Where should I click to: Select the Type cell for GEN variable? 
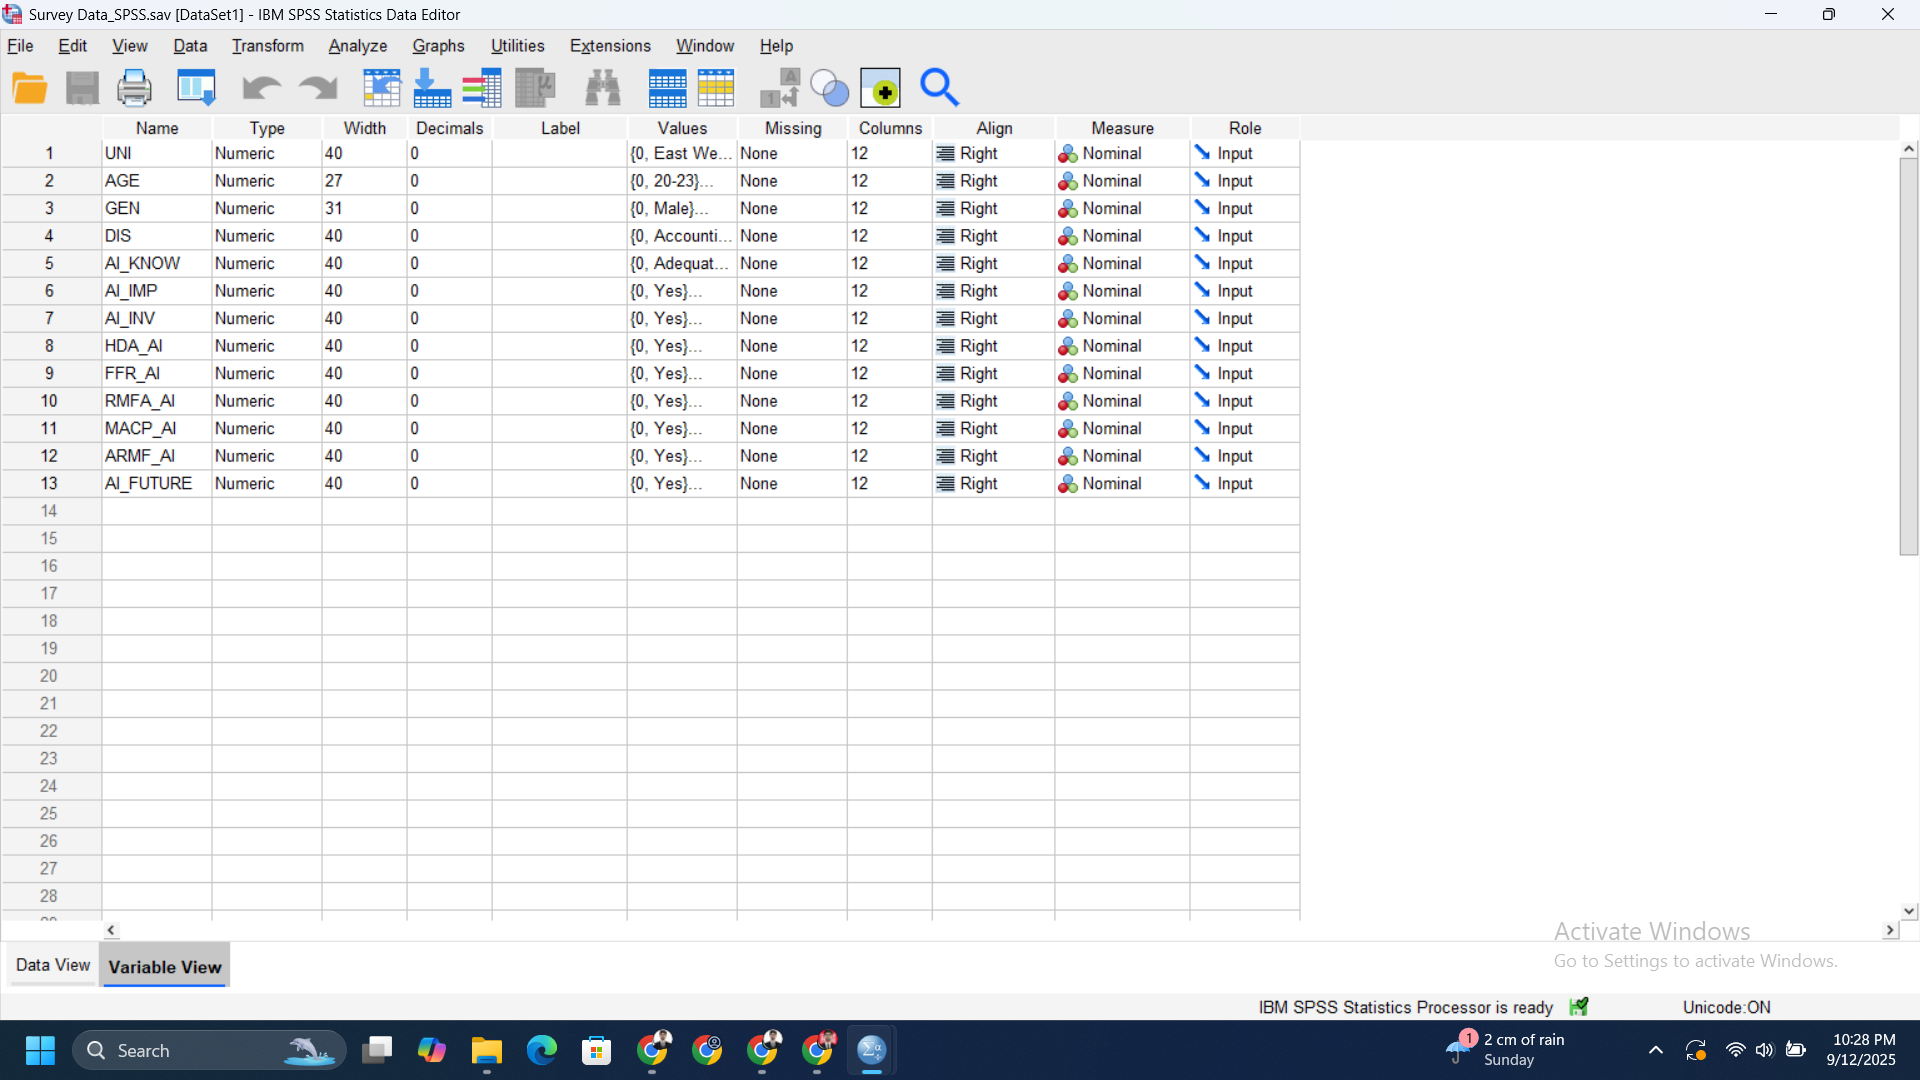(266, 208)
